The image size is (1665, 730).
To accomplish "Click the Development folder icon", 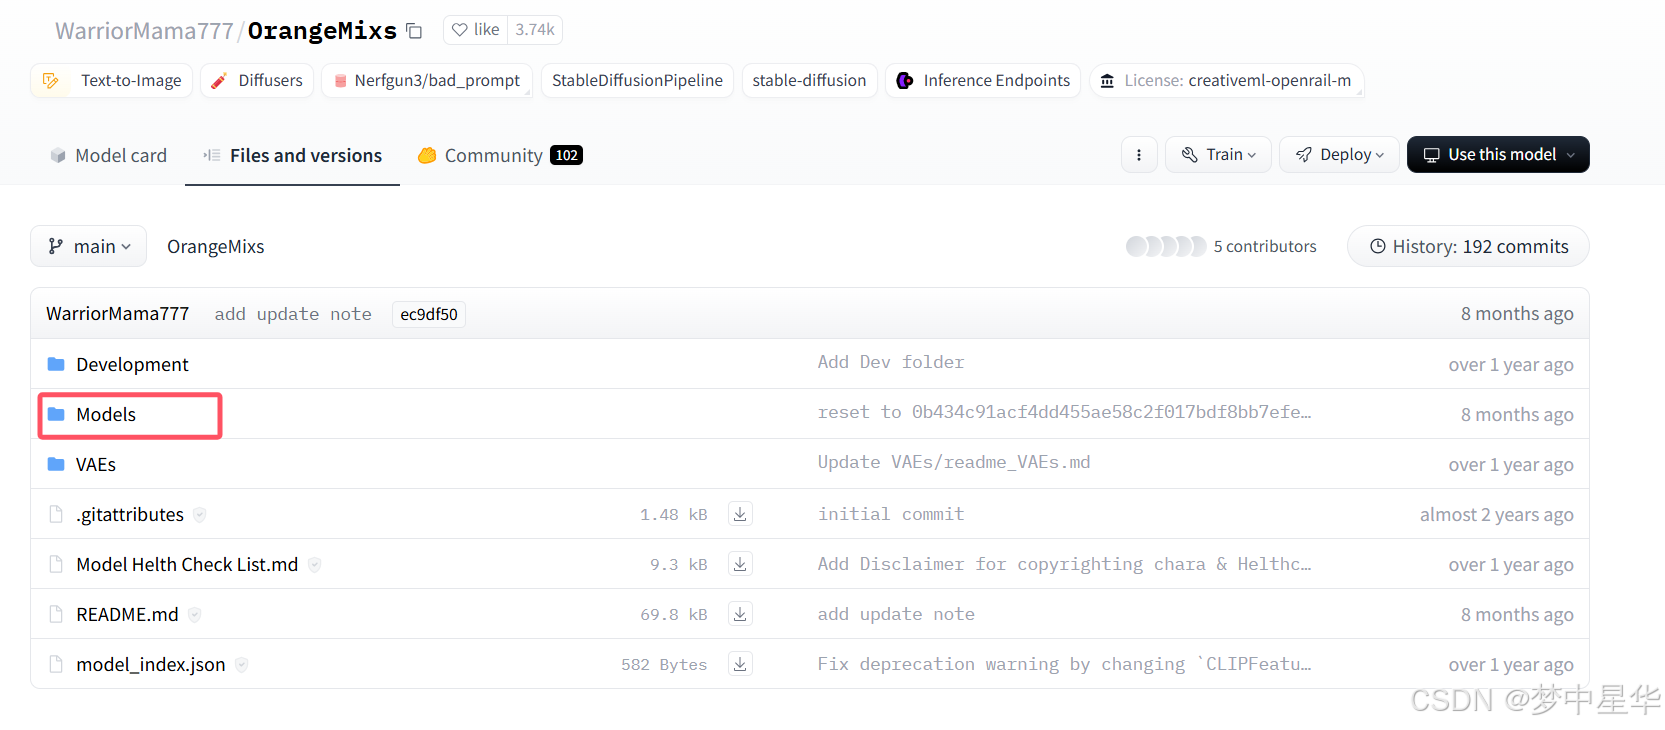I will (x=56, y=364).
